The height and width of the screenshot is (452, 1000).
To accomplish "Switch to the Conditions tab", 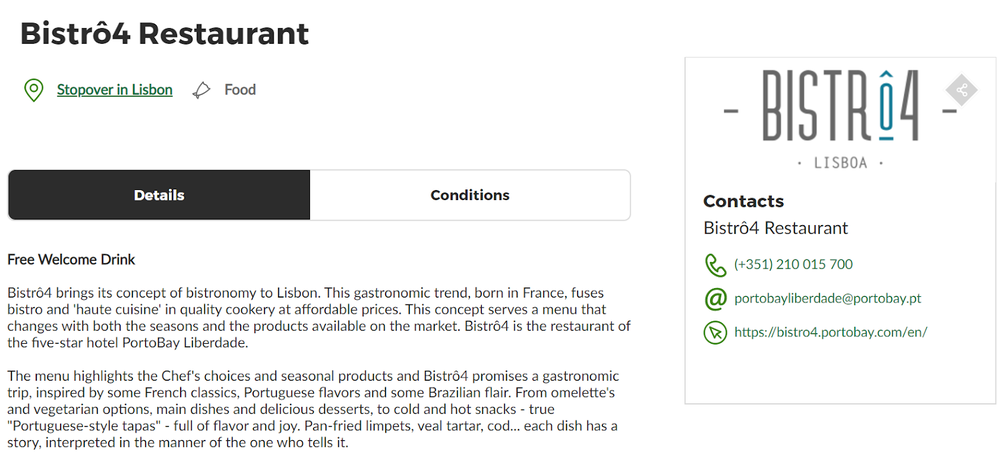I will click(x=470, y=195).
